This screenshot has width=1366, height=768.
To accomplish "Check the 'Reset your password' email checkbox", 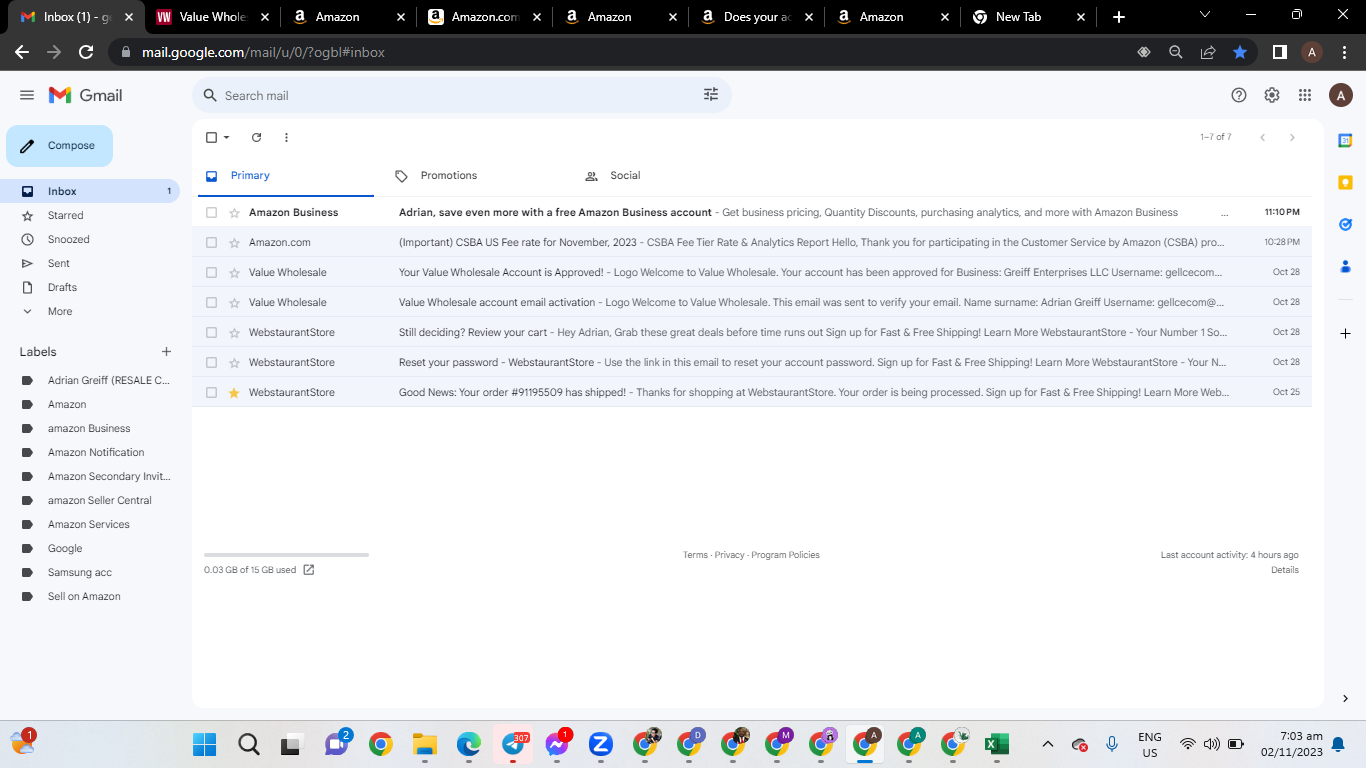I will (x=211, y=362).
